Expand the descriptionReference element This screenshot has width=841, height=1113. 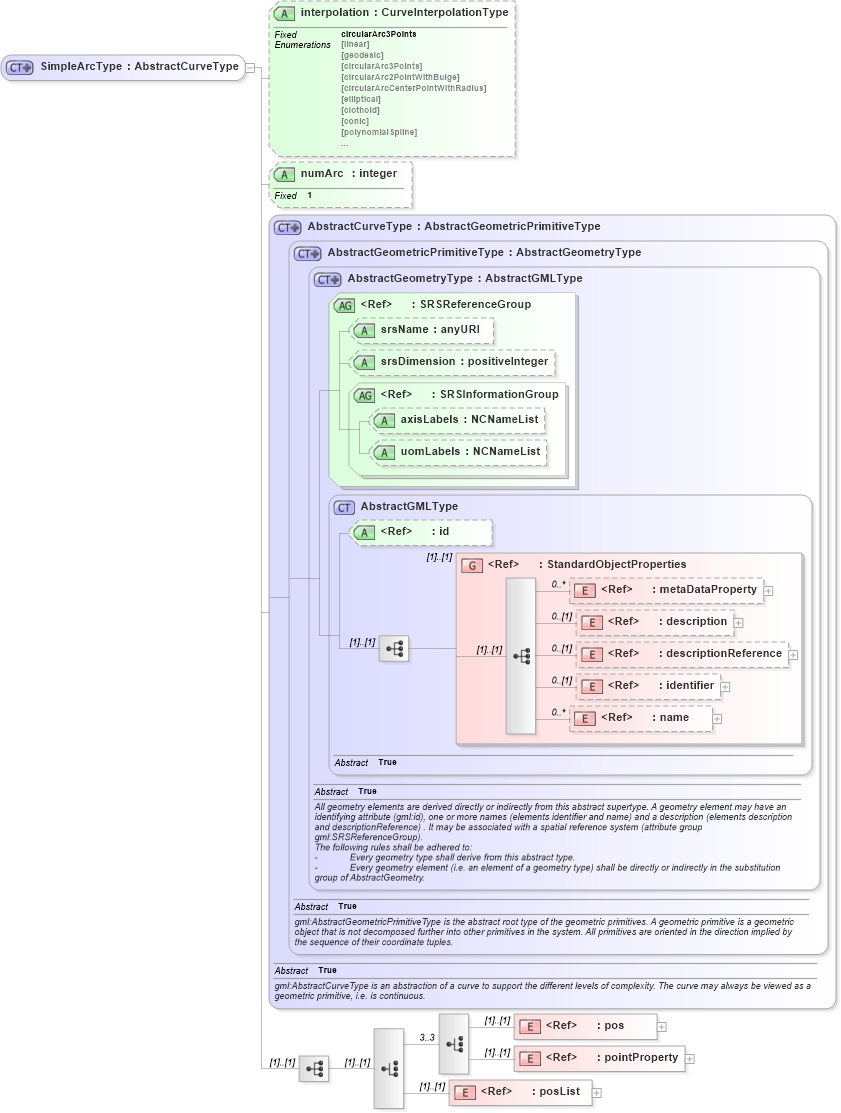click(x=793, y=655)
